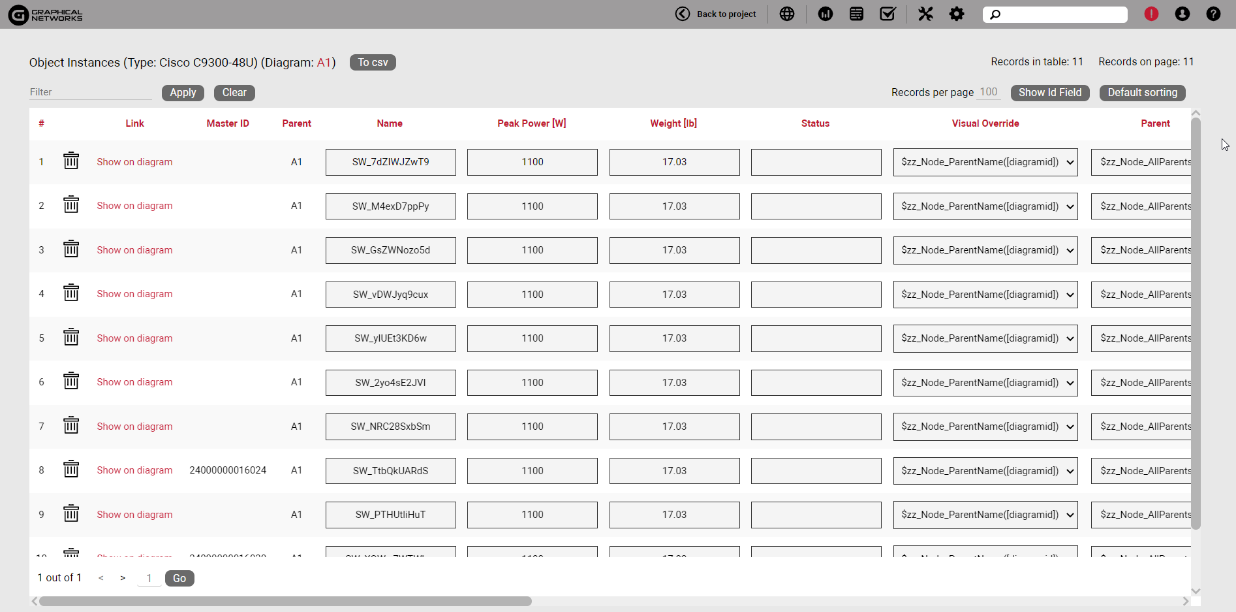Click the Default sorting button
This screenshot has width=1236, height=612.
[1142, 92]
